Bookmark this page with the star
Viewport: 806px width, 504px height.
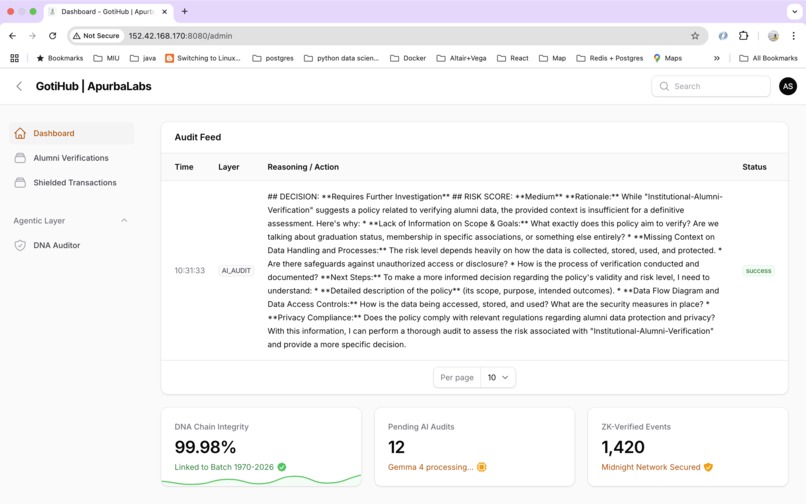click(x=695, y=35)
